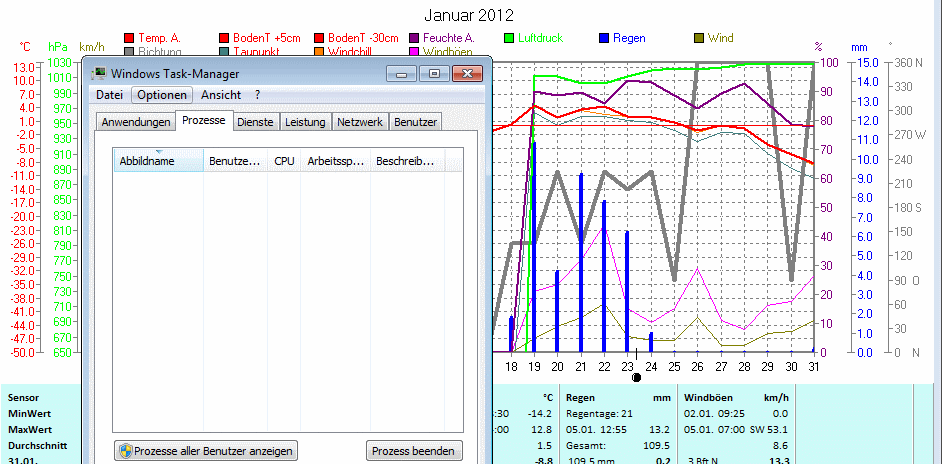The height and width of the screenshot is (464, 942).
Task: Click the olive Wind legend swatch
Action: (699, 38)
